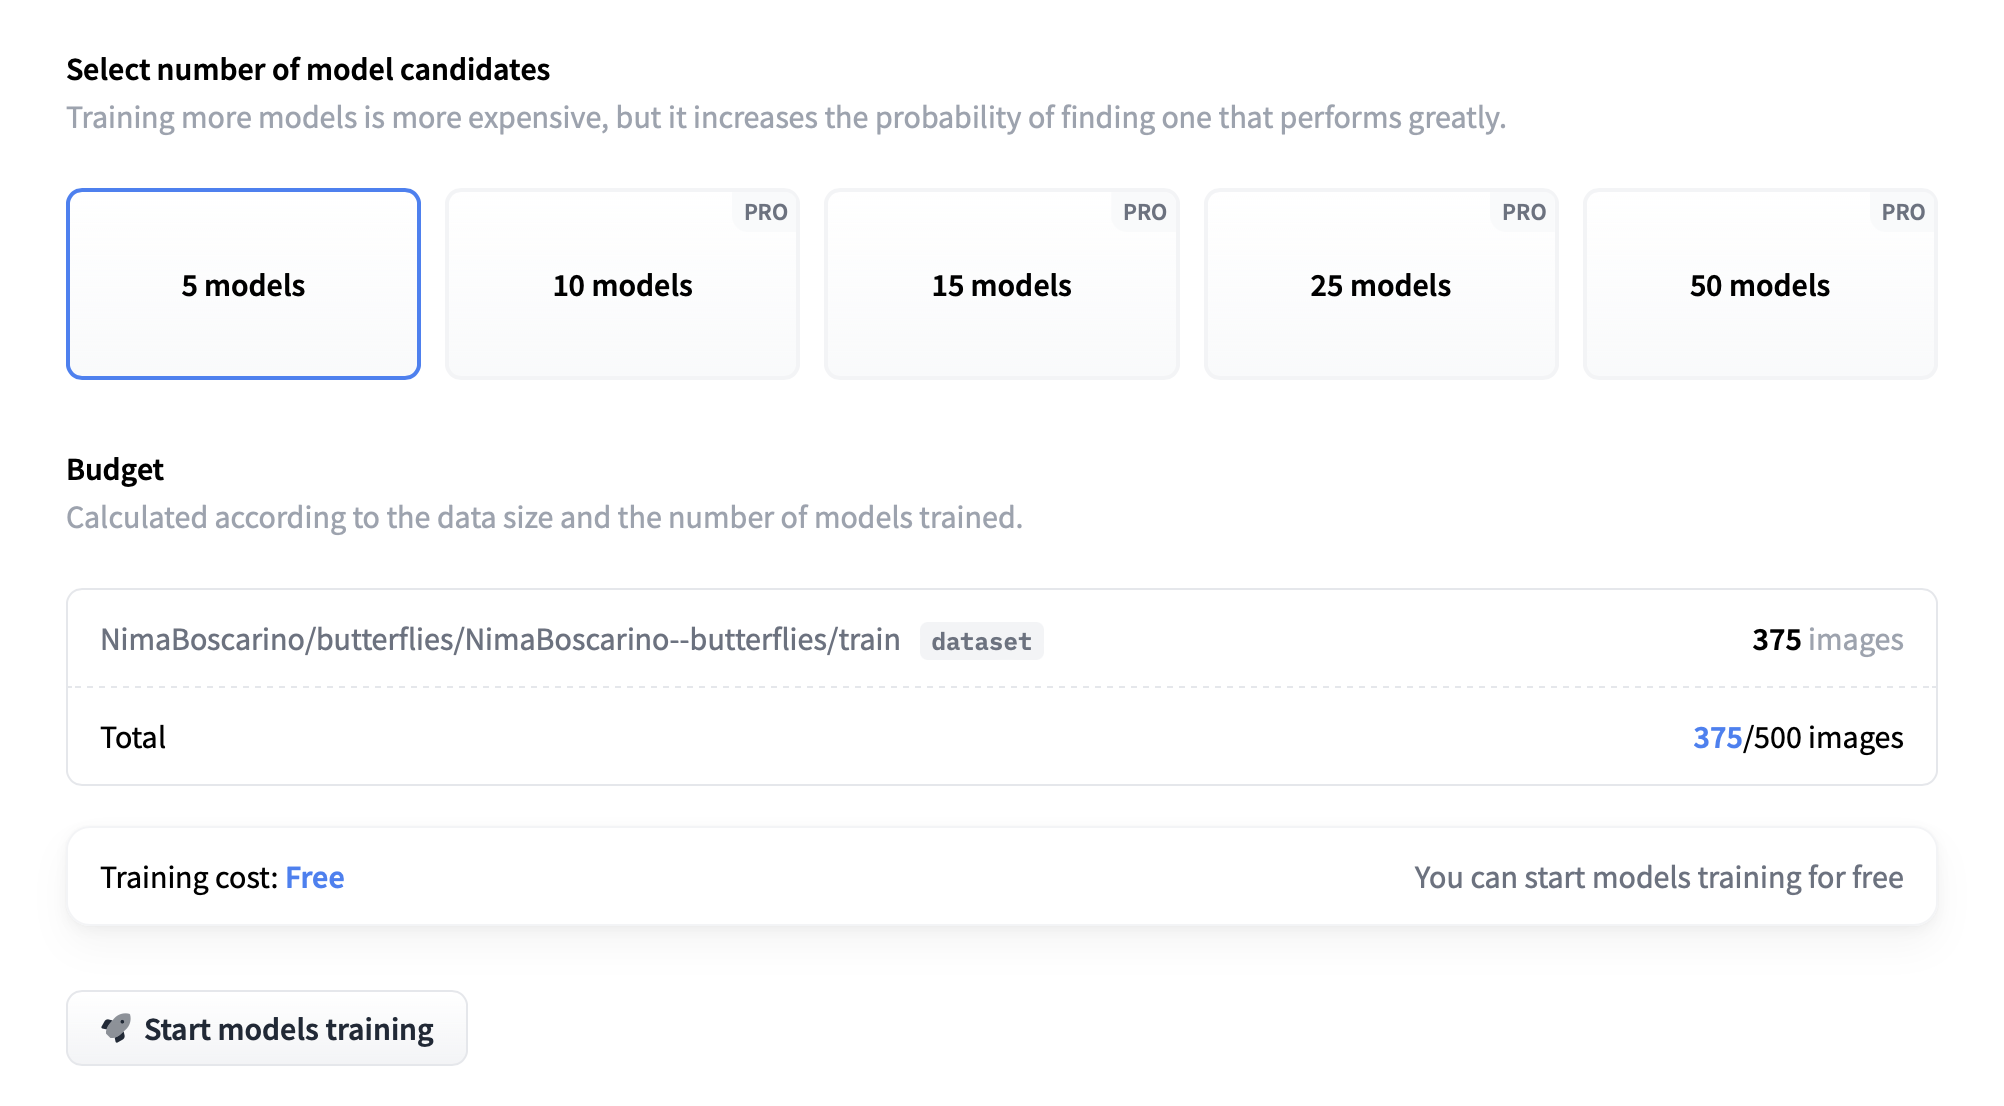Click the PRO badge on 50 models card
The height and width of the screenshot is (1106, 2004).
[1903, 212]
